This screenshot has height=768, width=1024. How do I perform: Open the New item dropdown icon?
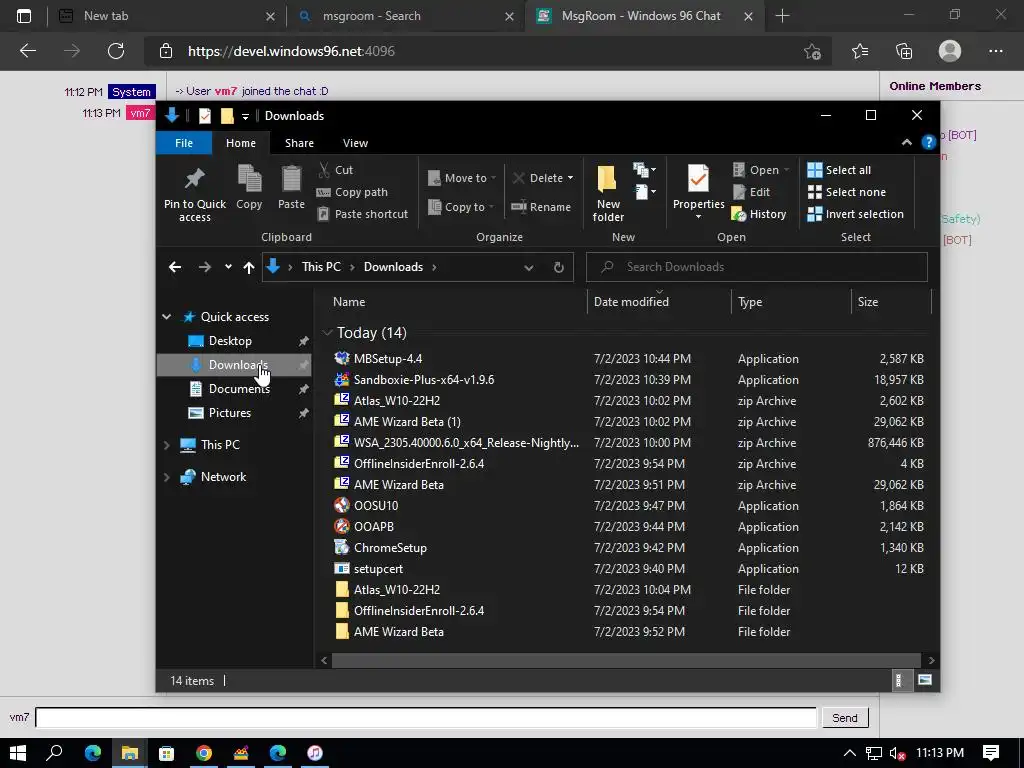(x=645, y=170)
